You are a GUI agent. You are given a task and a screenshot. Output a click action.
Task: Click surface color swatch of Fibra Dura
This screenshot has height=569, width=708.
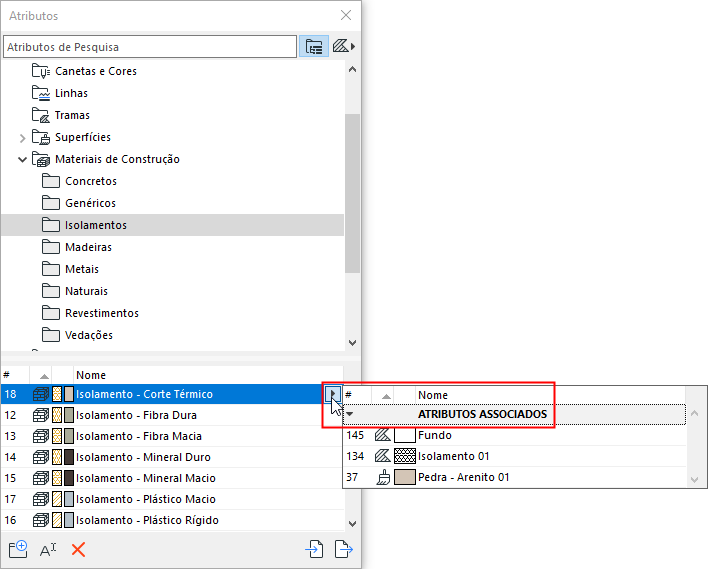69,415
